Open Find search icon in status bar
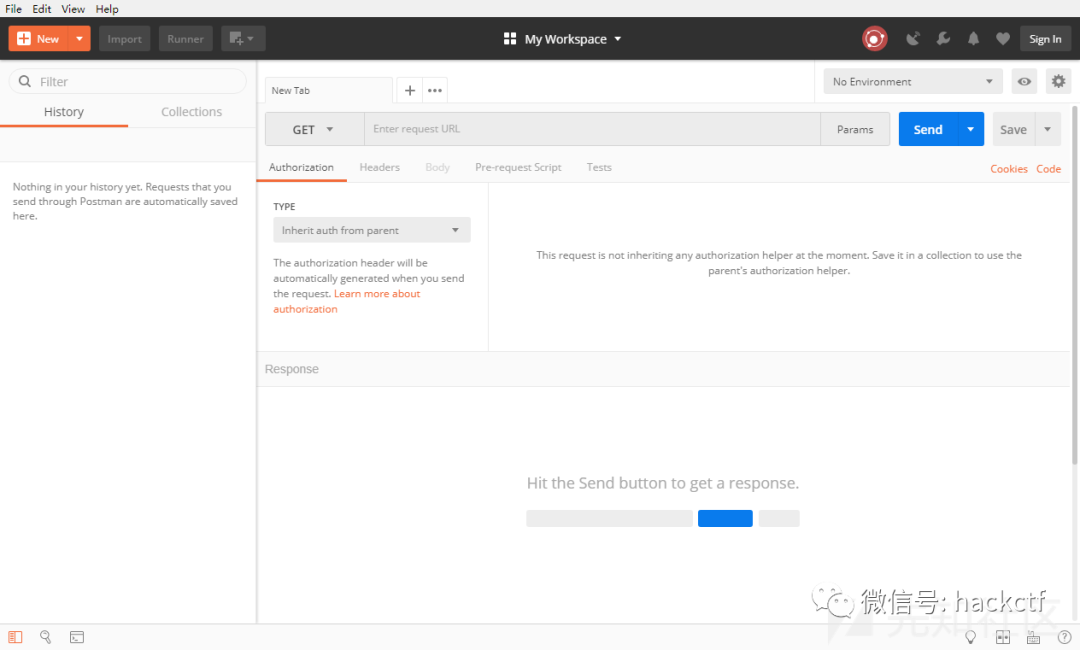Viewport: 1080px width, 650px height. 45,637
